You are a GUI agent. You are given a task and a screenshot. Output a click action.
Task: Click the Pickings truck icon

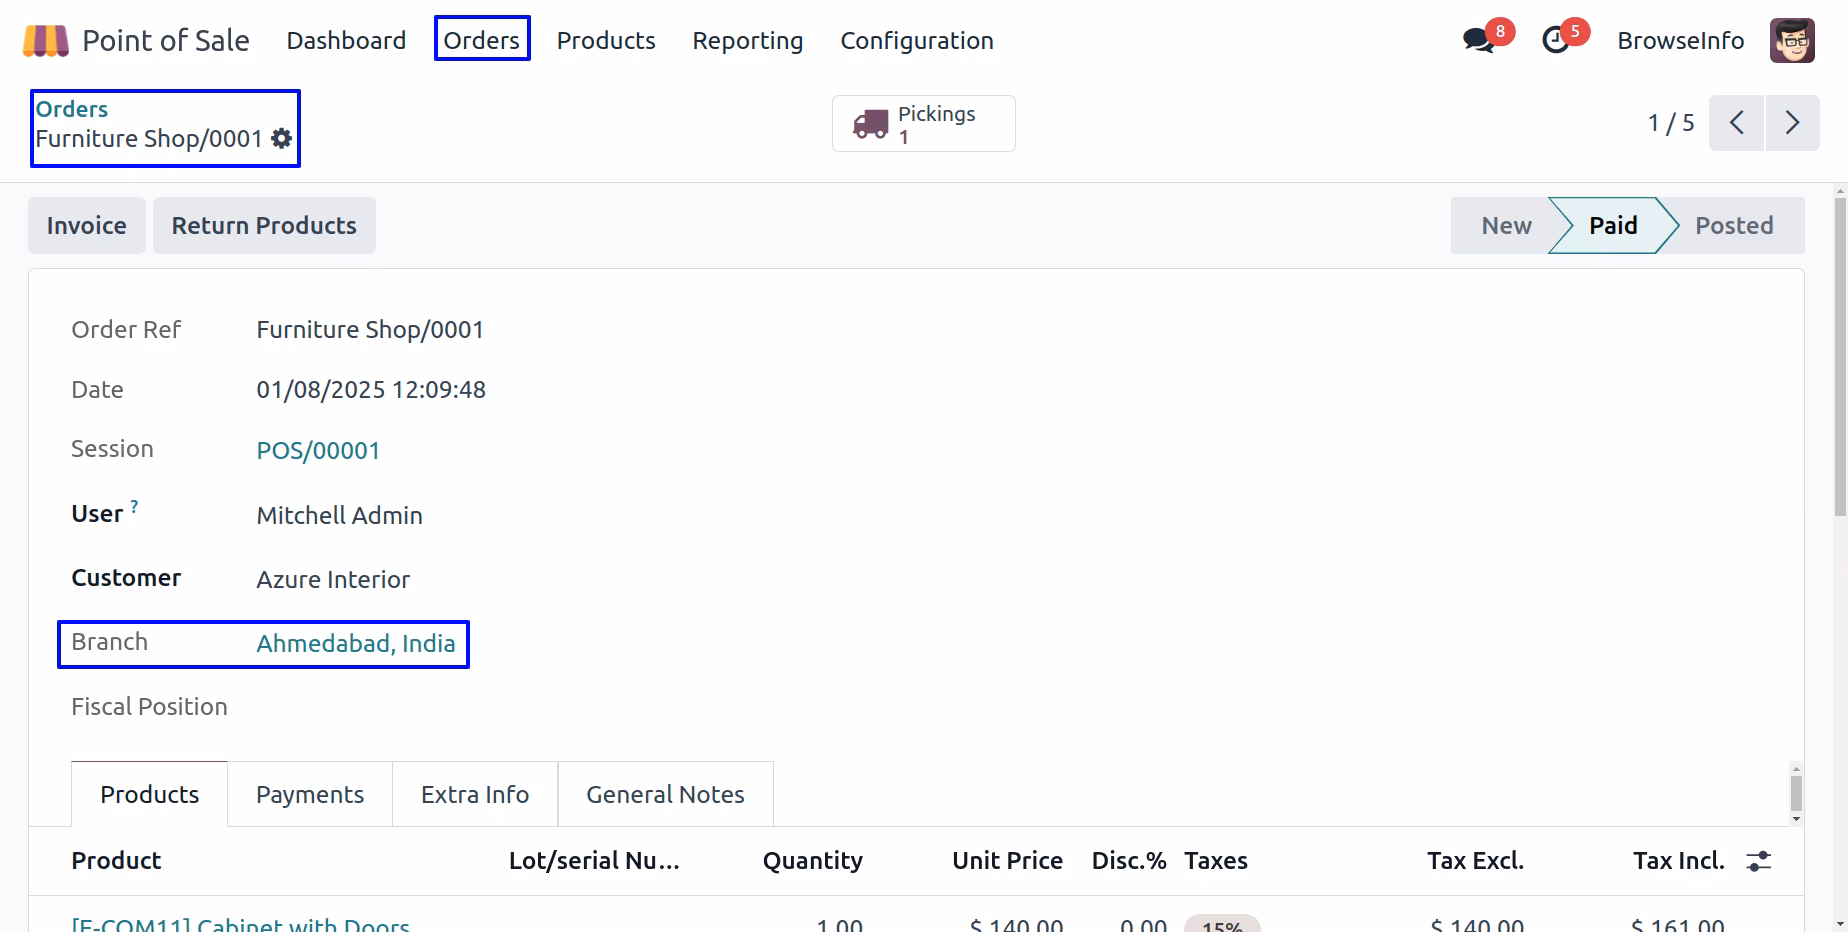[x=870, y=124]
